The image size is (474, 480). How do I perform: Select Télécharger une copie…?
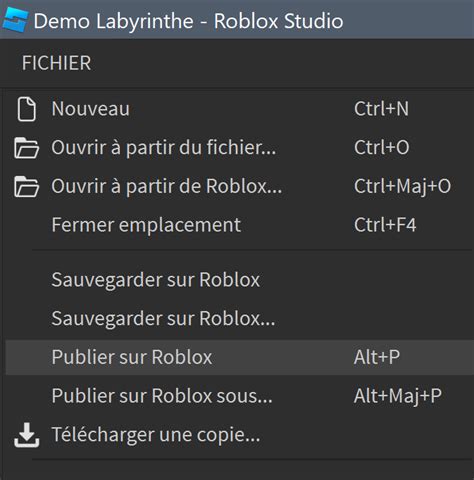[240, 435]
